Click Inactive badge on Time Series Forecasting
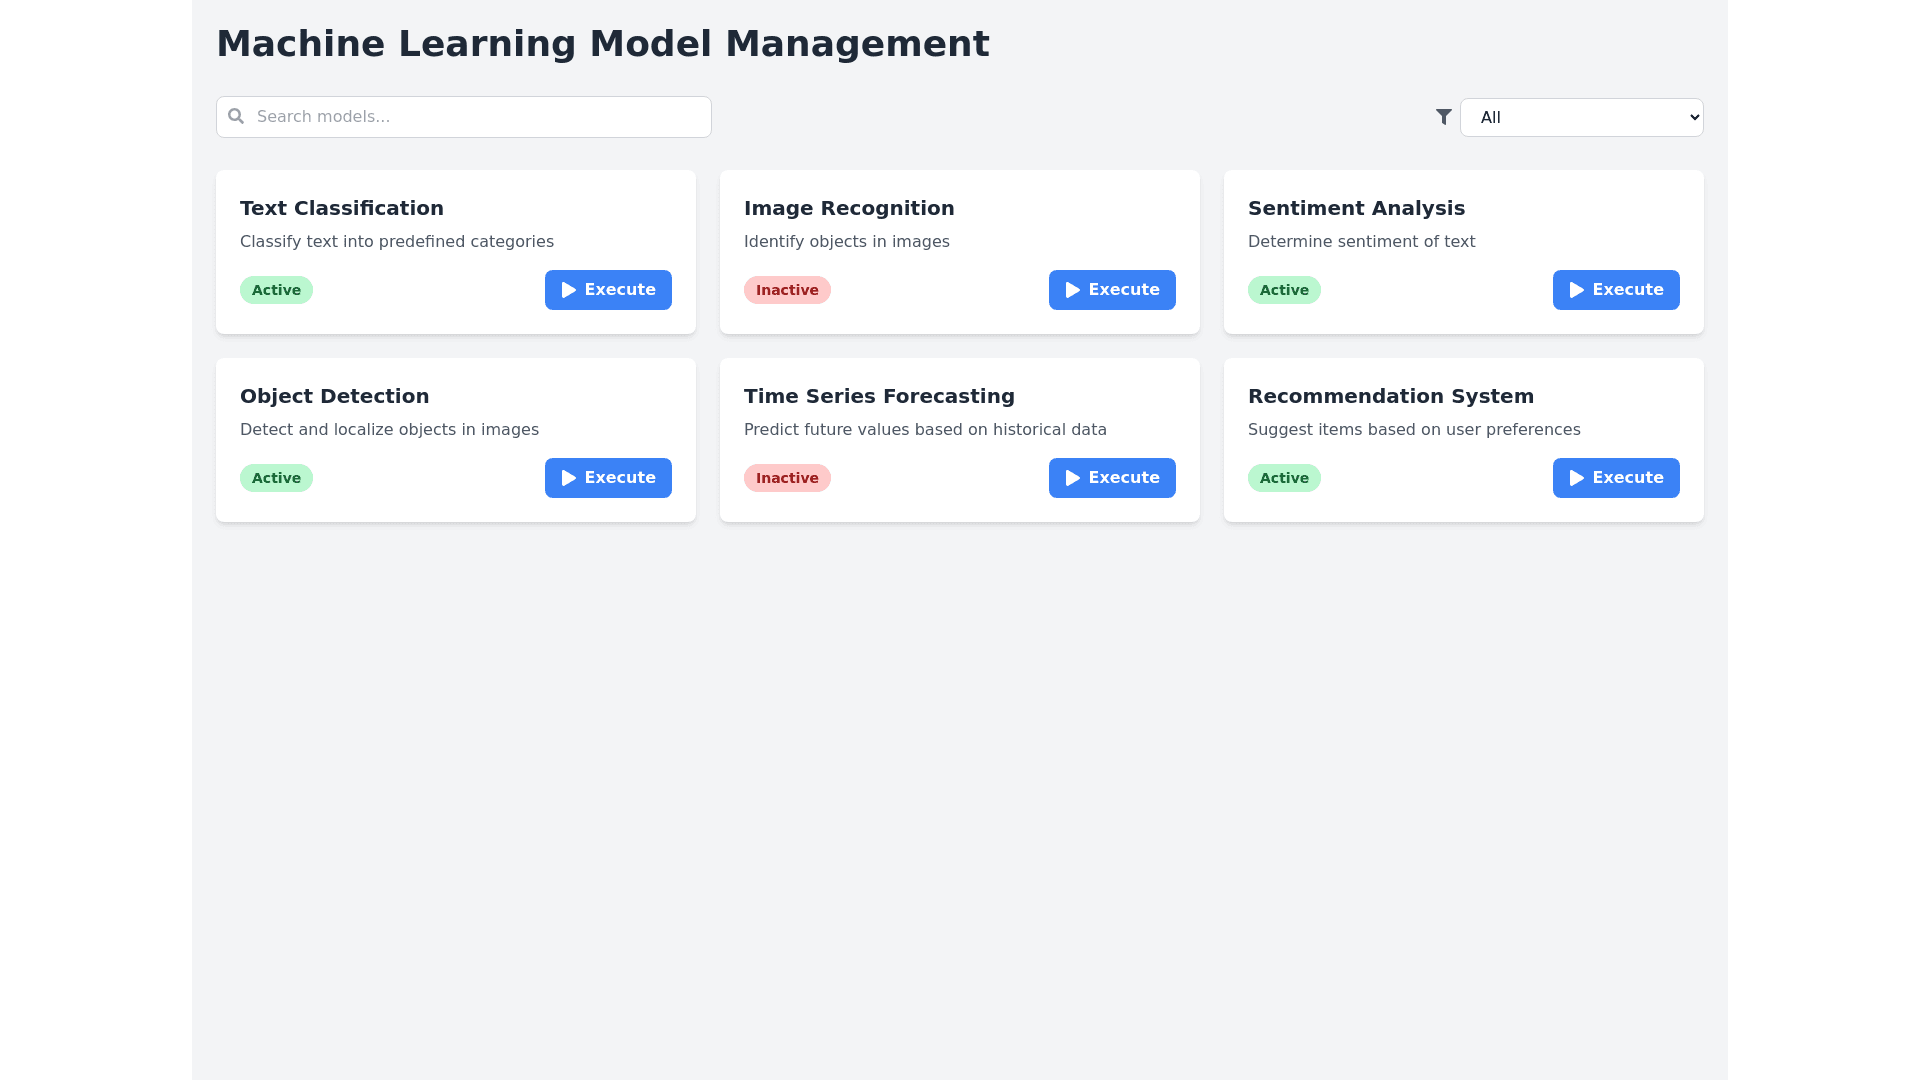Image resolution: width=1920 pixels, height=1080 pixels. pos(787,478)
